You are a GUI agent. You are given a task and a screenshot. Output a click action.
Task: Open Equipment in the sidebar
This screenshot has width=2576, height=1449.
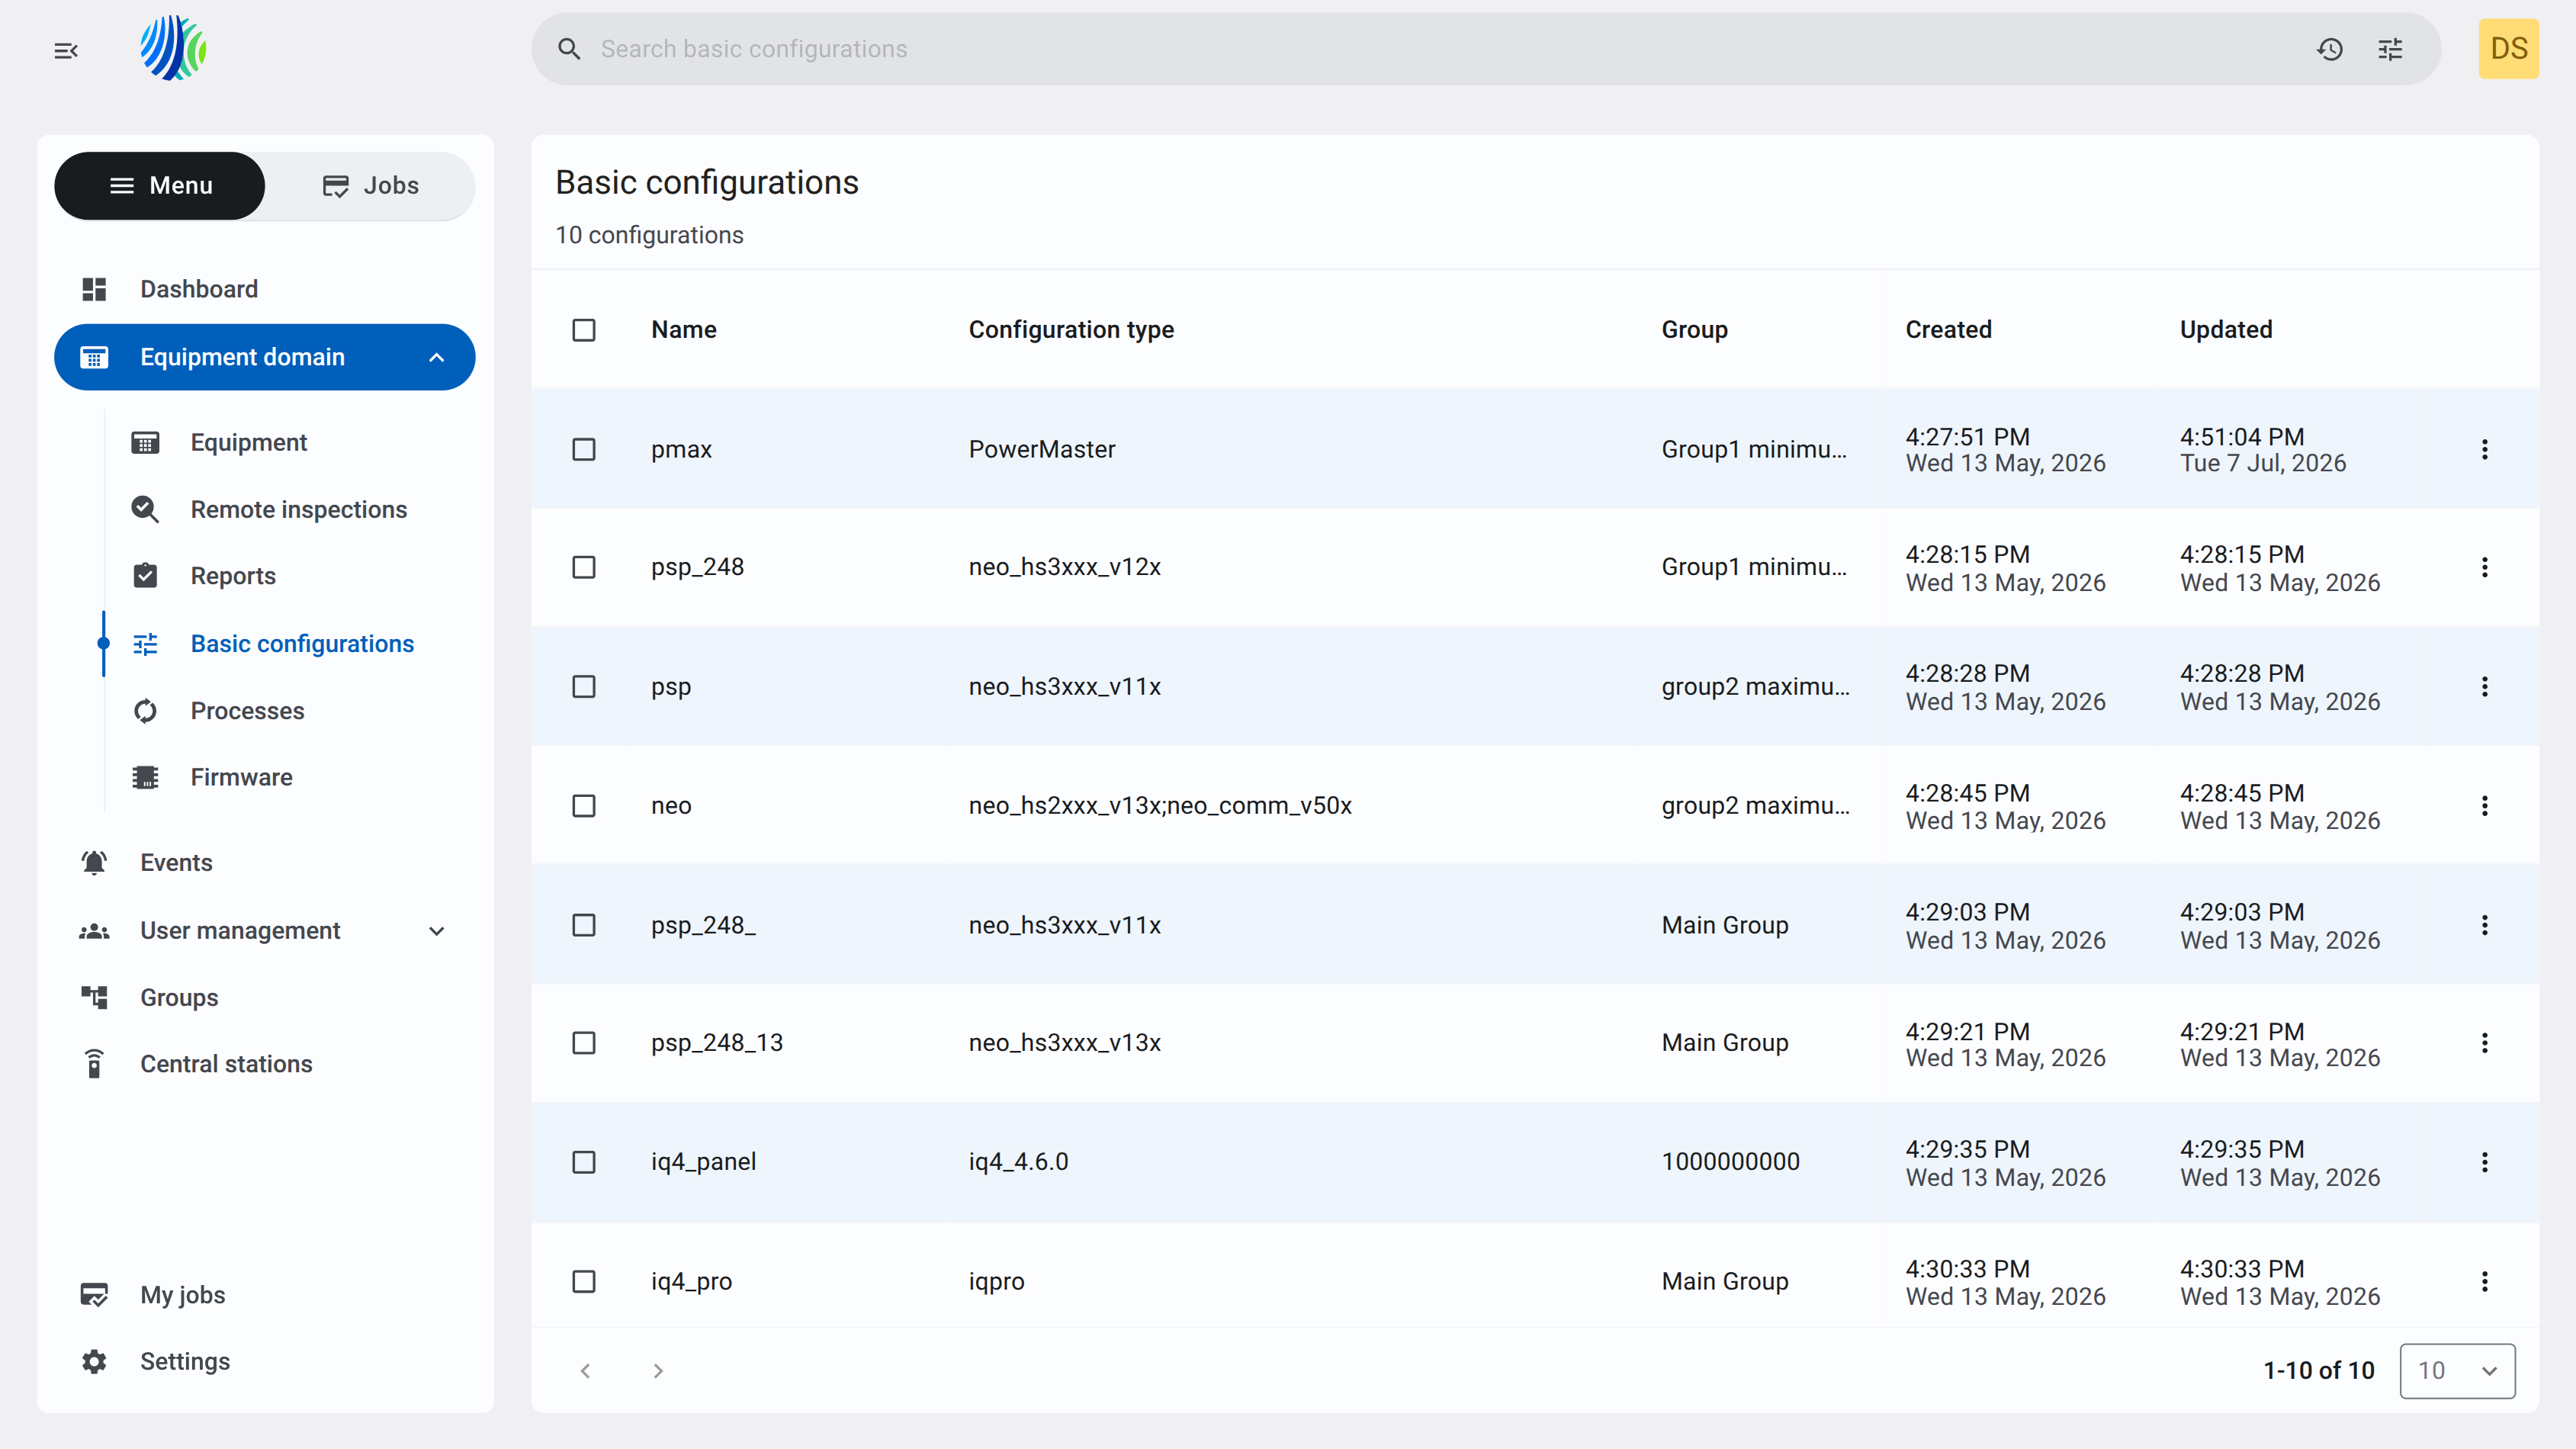[249, 443]
